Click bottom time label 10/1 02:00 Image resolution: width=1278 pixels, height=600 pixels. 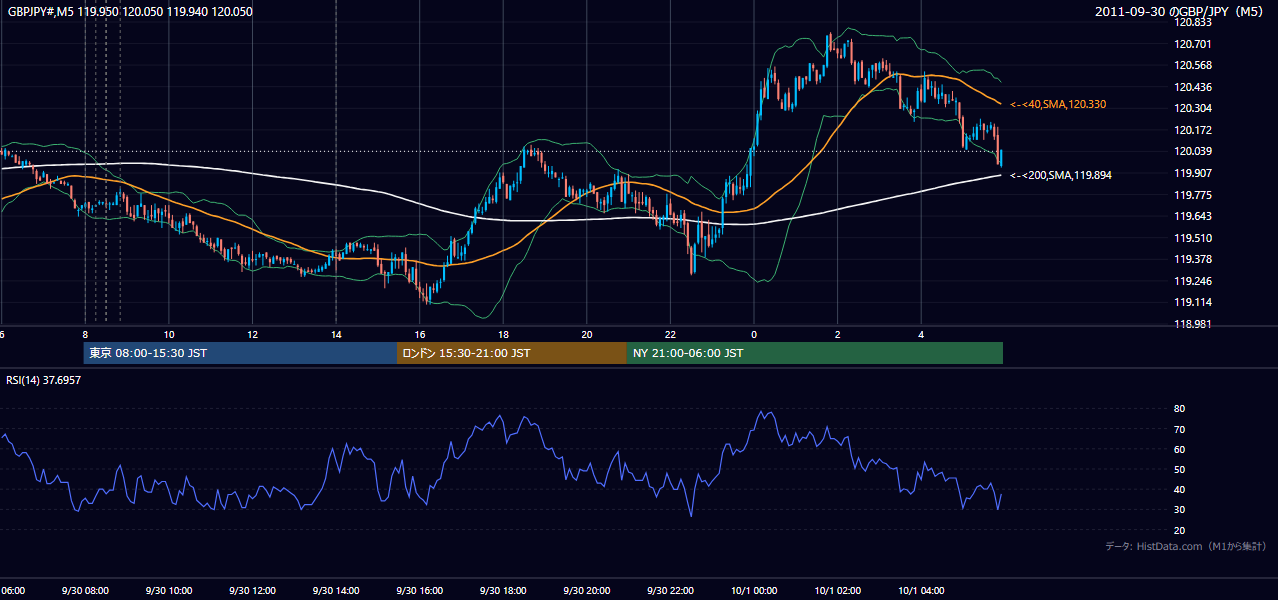[838, 591]
